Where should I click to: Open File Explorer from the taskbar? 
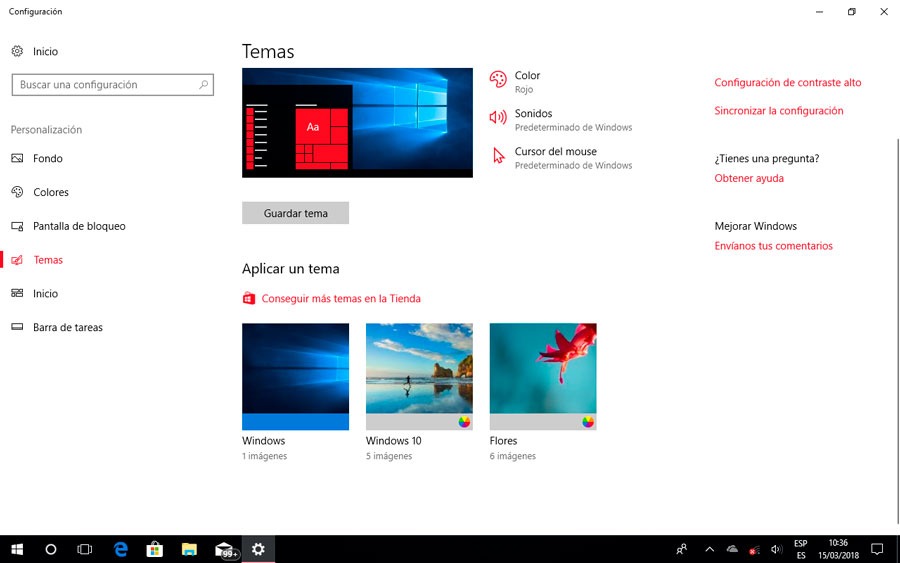(x=189, y=549)
